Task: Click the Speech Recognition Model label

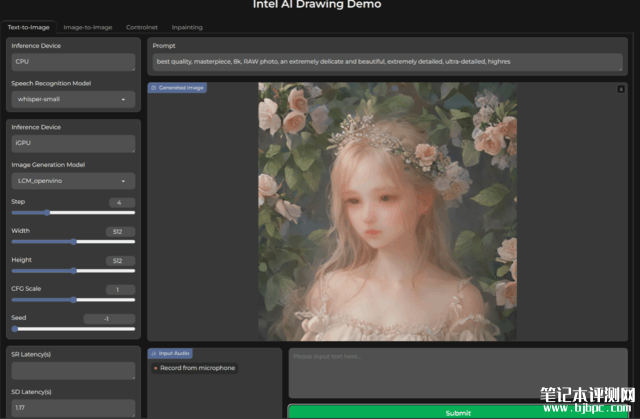Action: (51, 83)
